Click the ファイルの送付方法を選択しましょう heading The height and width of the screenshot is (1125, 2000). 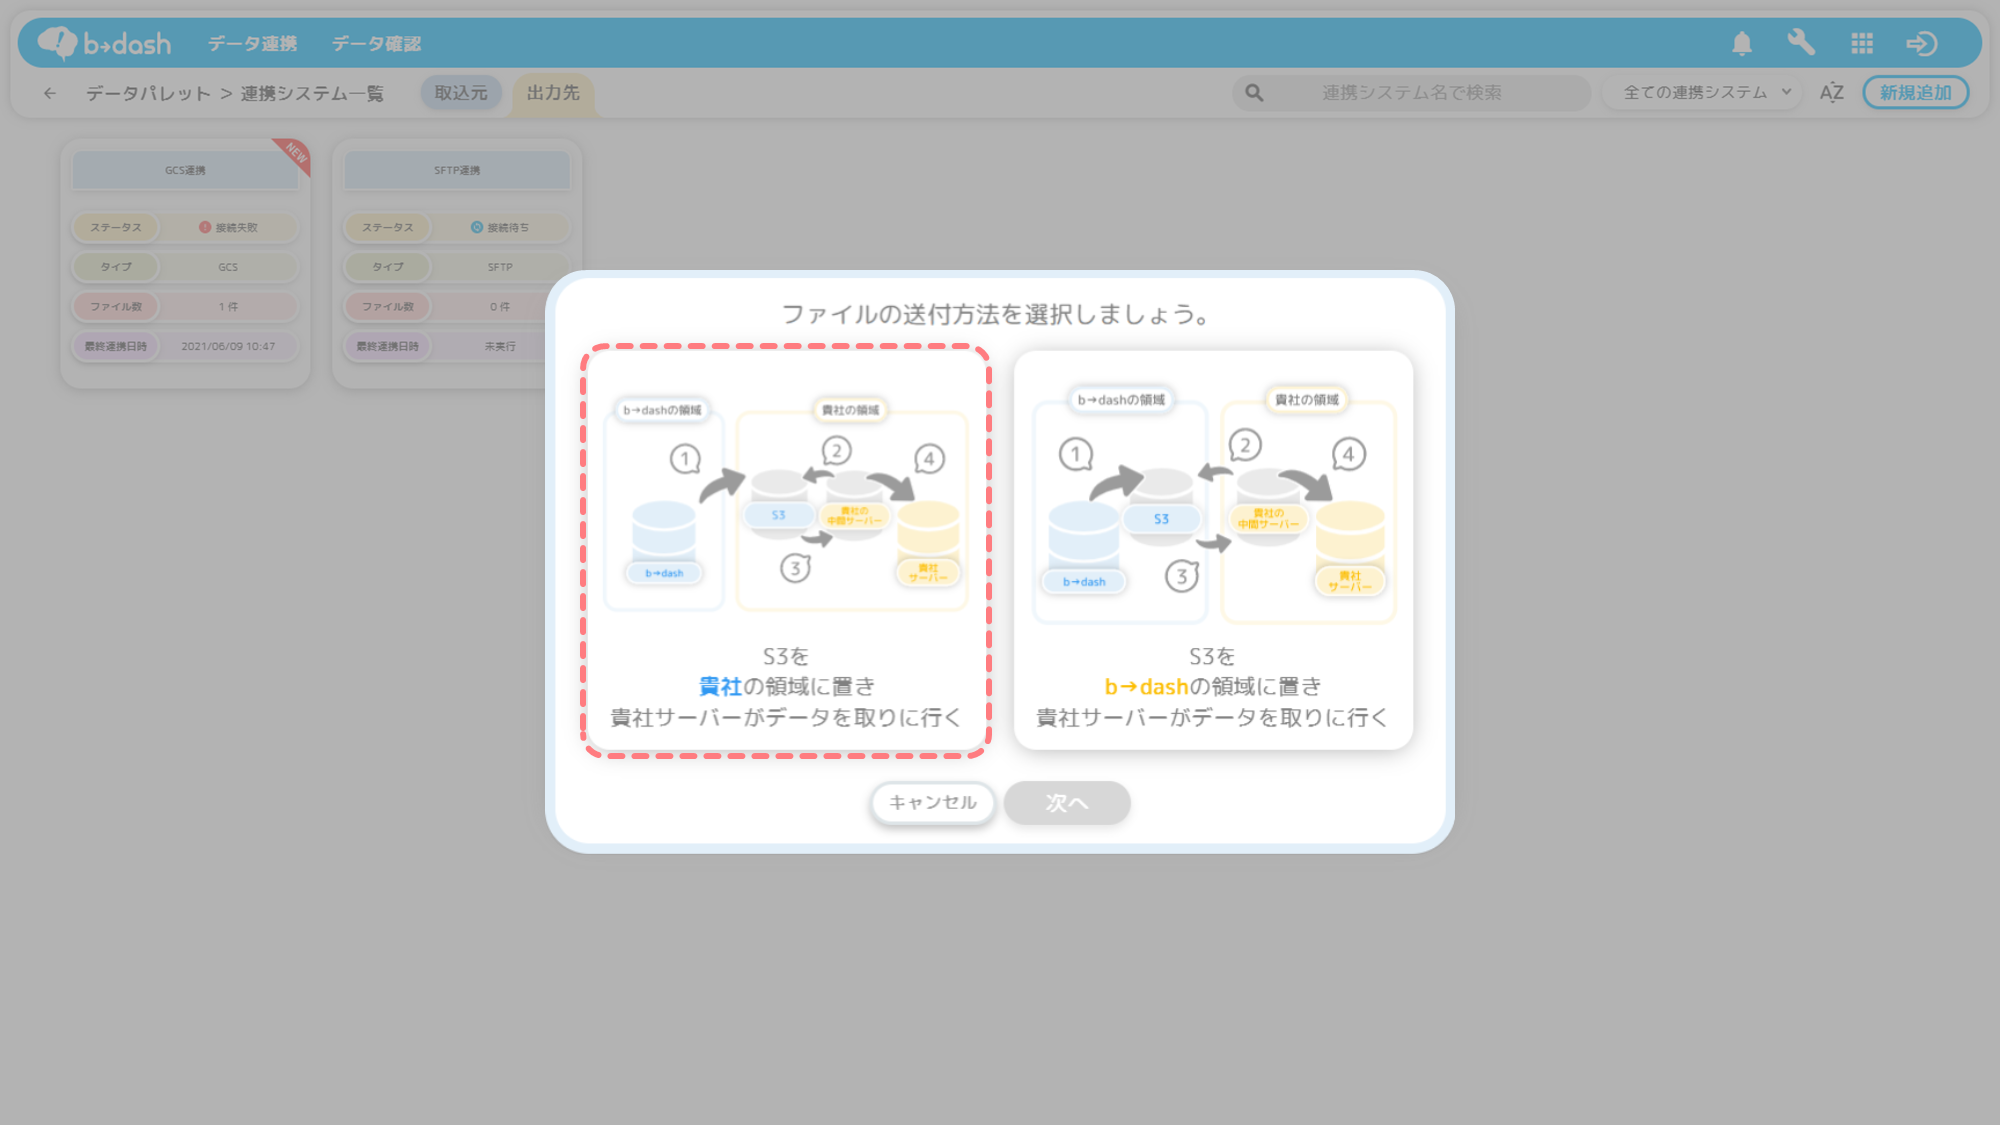[996, 314]
